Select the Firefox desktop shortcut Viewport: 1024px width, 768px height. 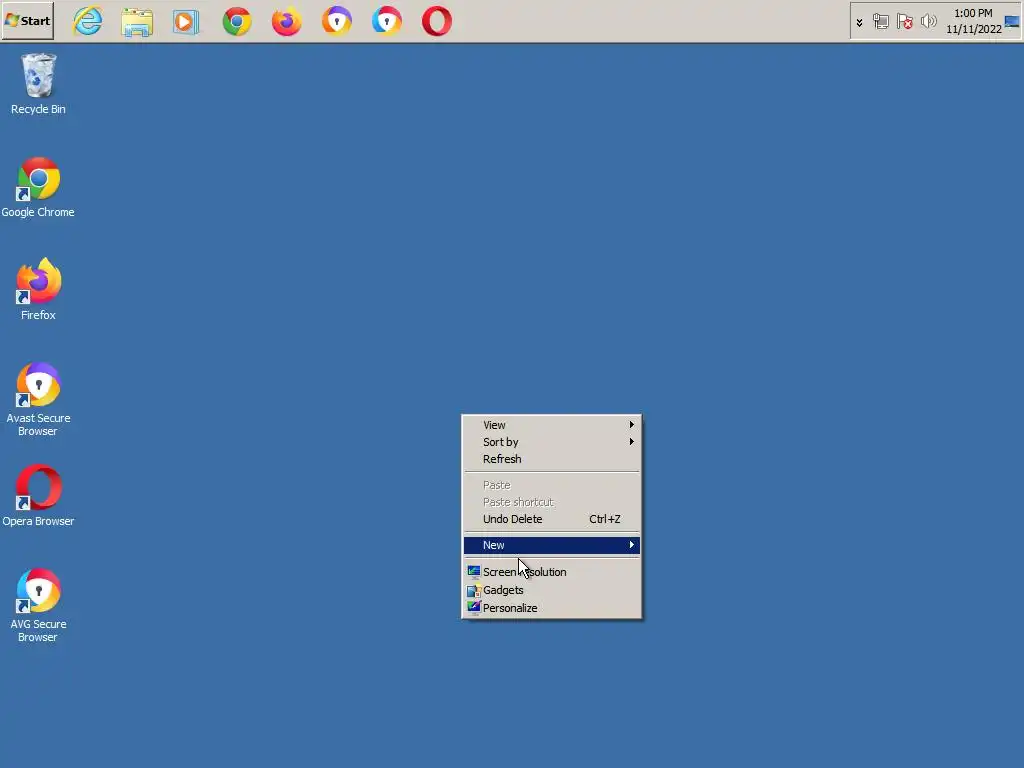point(38,290)
